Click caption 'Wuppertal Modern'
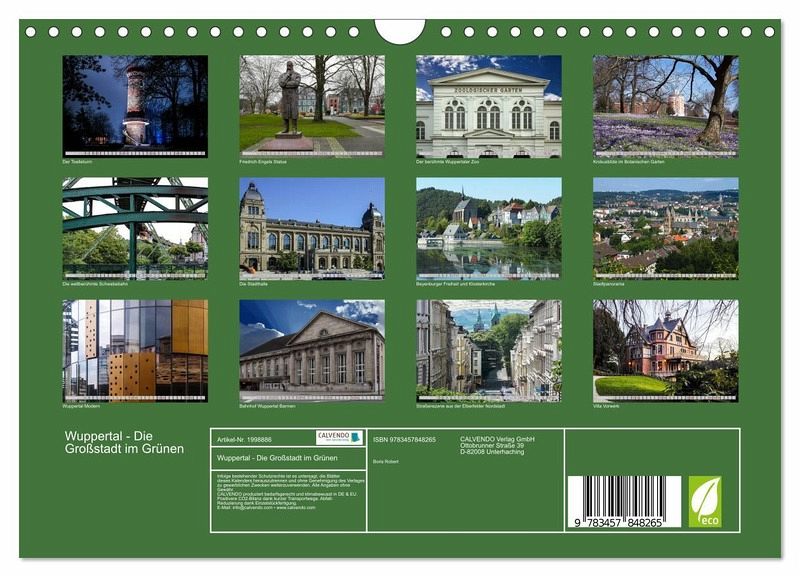Screen dimensions: 800x577 pyautogui.click(x=81, y=407)
